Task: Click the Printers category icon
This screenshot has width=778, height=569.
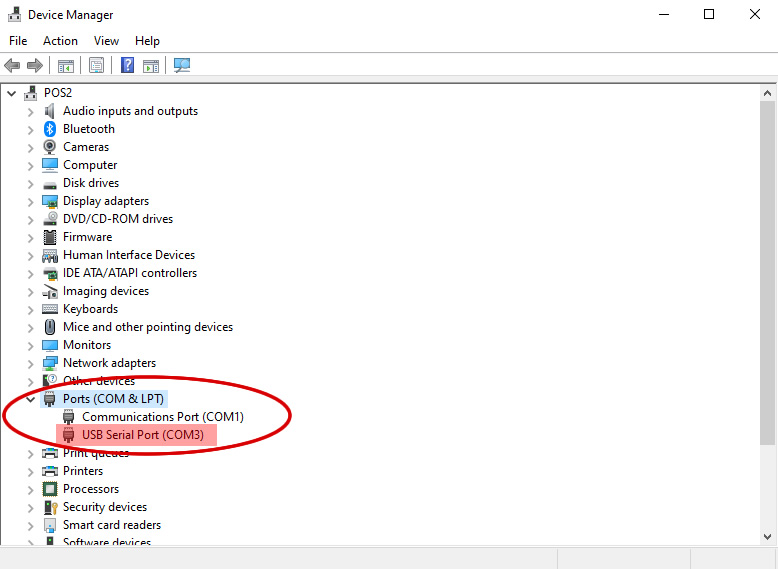Action: (x=50, y=471)
